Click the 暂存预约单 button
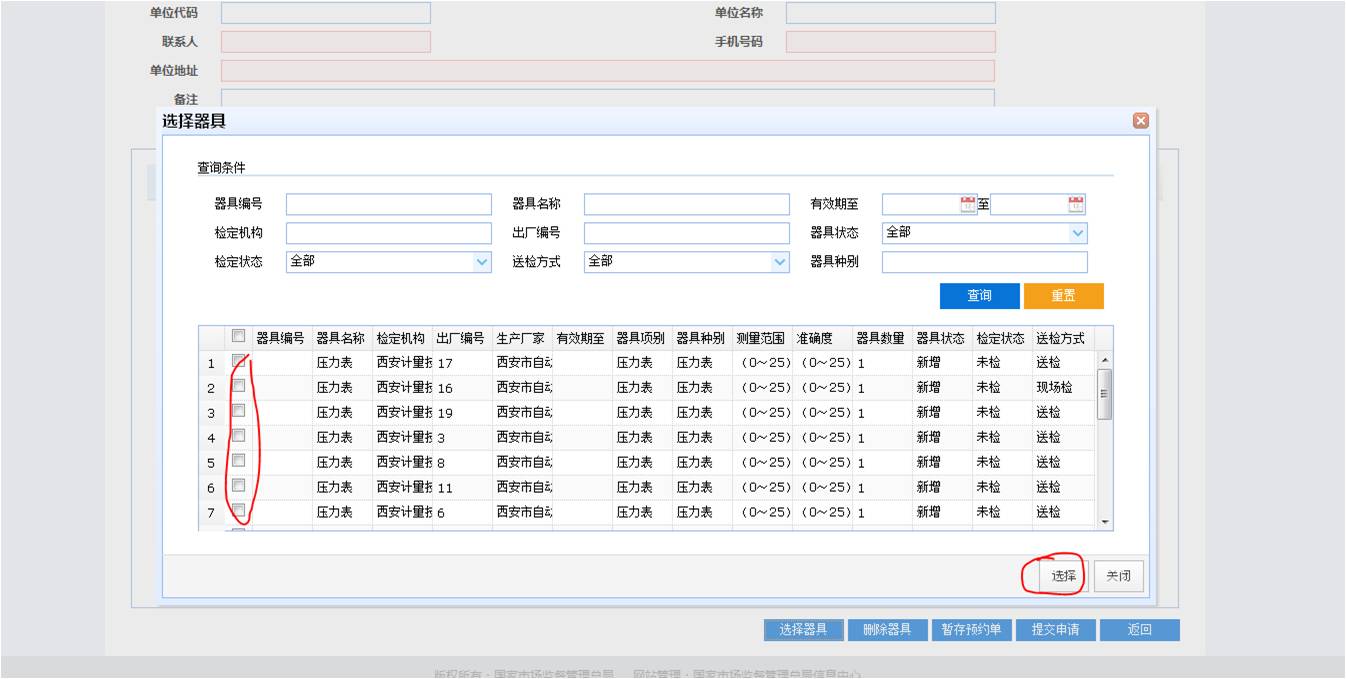 (x=971, y=630)
